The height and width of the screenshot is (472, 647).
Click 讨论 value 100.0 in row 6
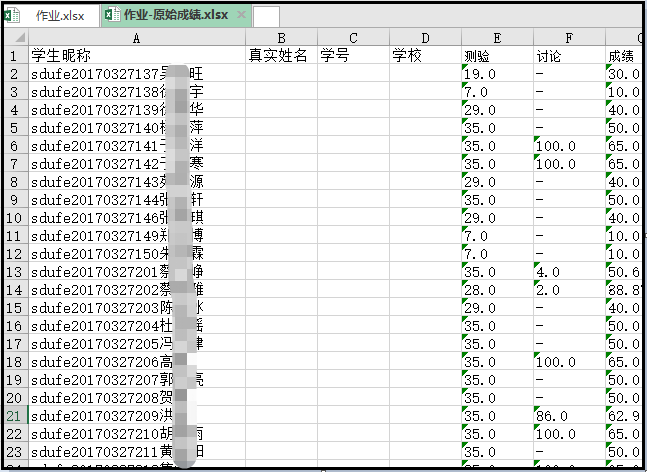click(x=569, y=146)
